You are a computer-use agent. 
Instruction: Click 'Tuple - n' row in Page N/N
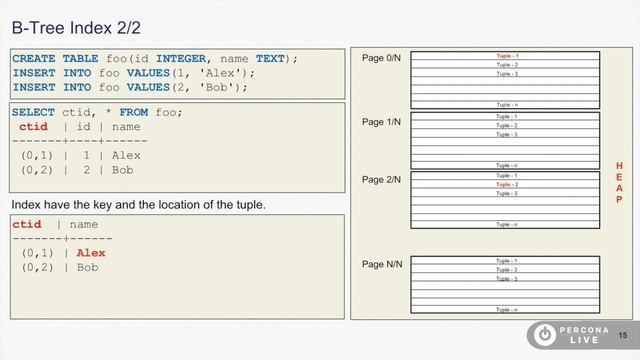click(x=505, y=310)
